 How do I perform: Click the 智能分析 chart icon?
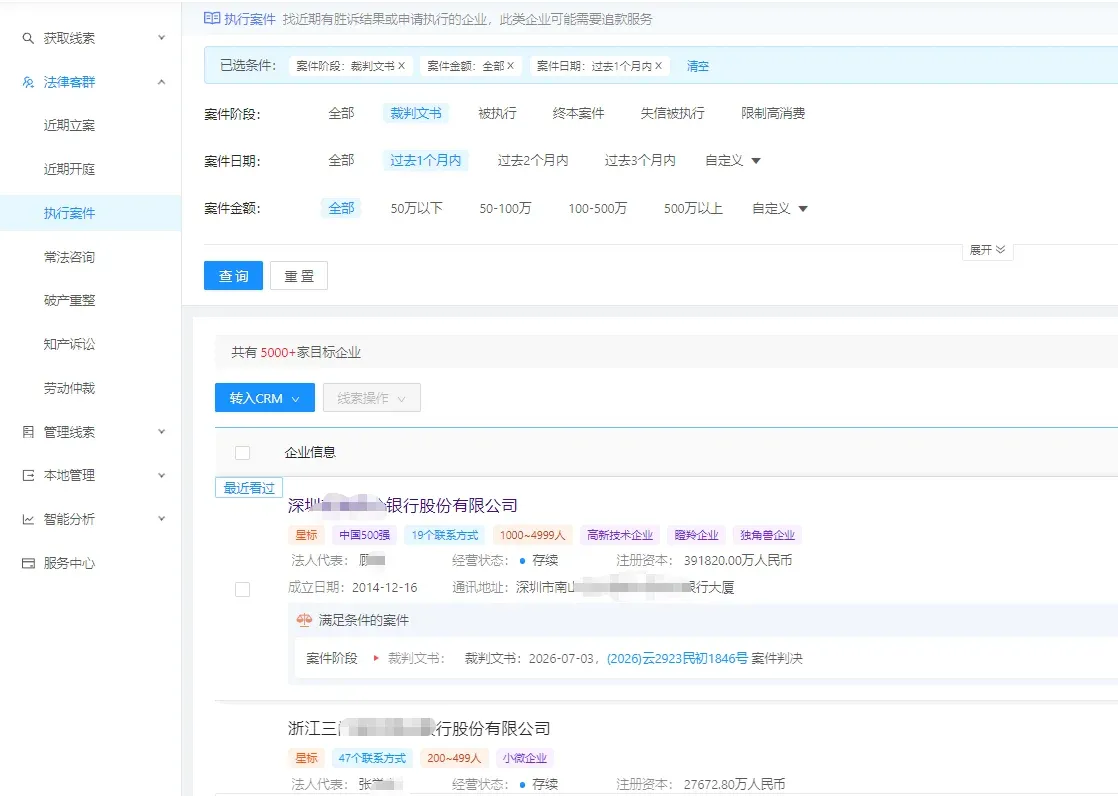coord(28,519)
